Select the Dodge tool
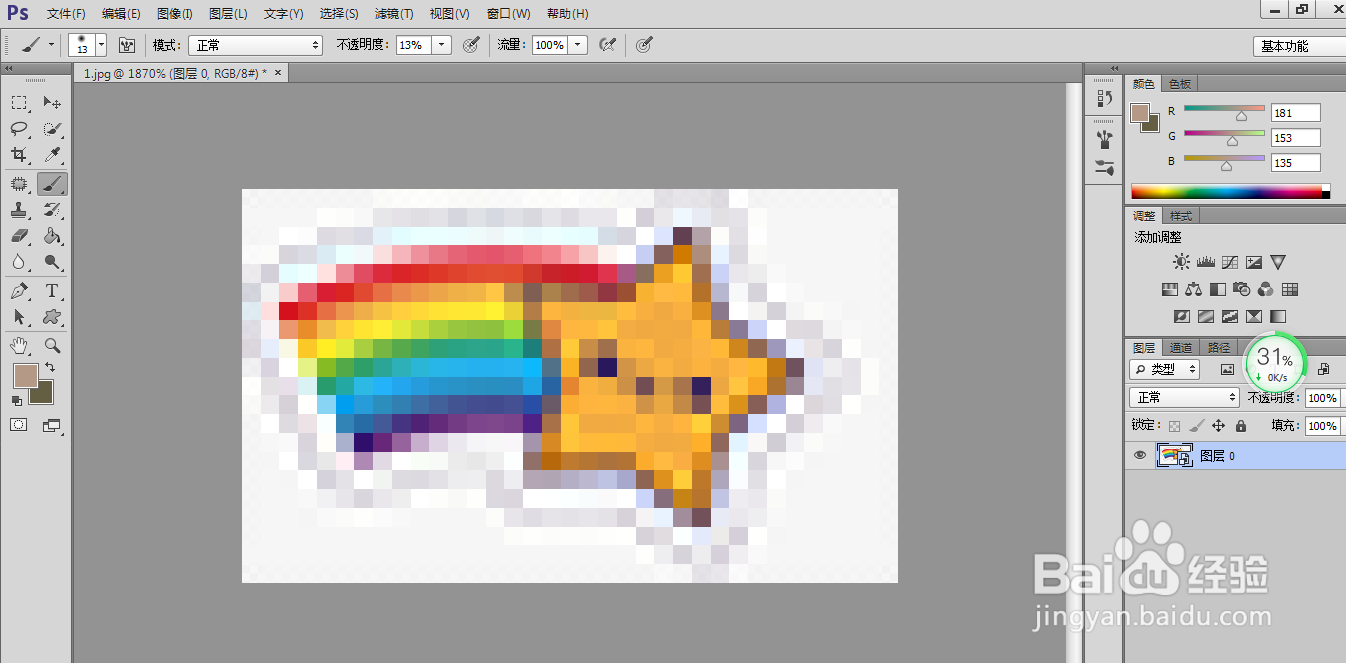The width and height of the screenshot is (1346, 663). (x=52, y=262)
